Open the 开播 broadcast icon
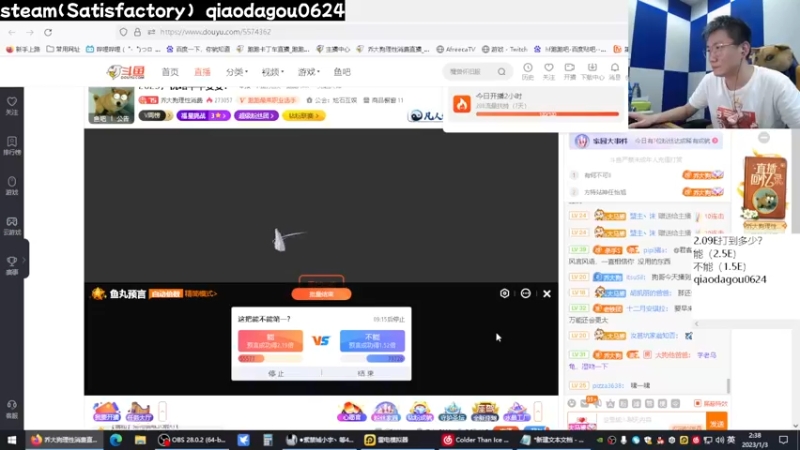This screenshot has width=800, height=450. (569, 71)
